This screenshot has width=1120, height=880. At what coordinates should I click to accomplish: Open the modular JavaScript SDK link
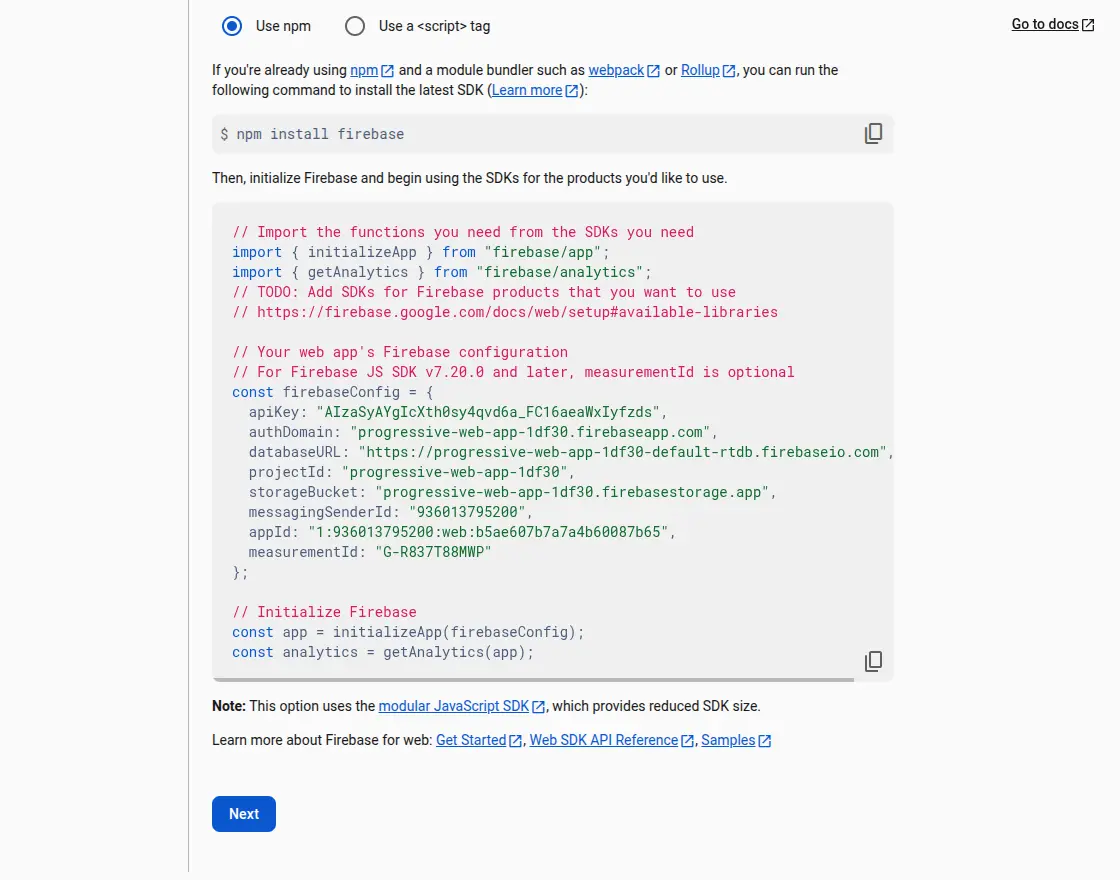[454, 706]
